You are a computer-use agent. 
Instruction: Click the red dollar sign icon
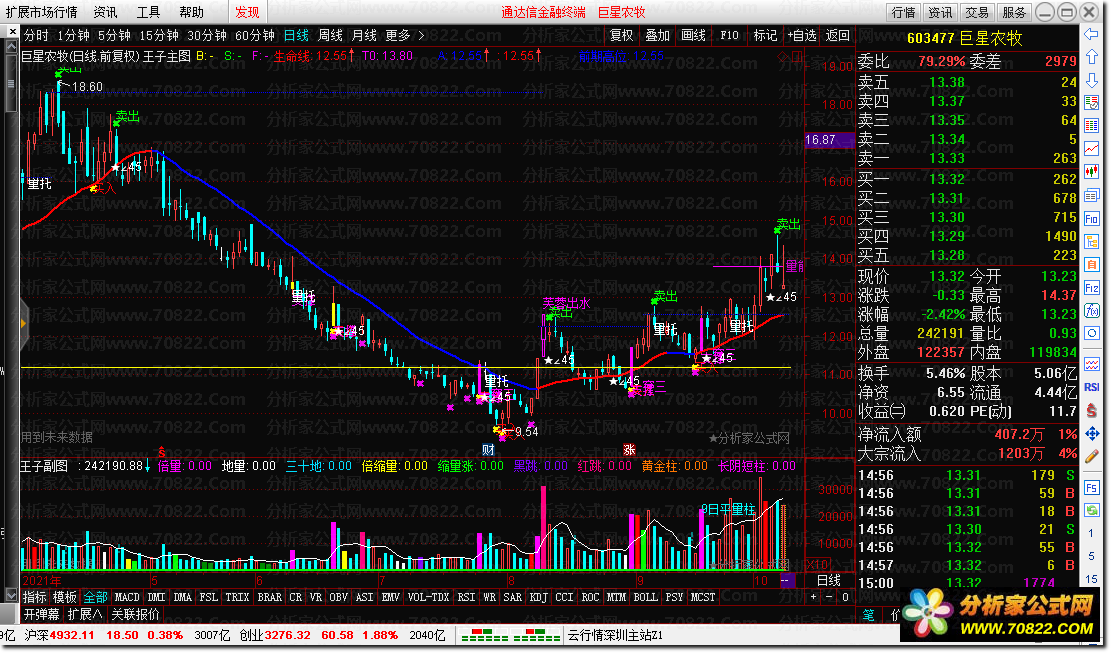coord(1091,411)
